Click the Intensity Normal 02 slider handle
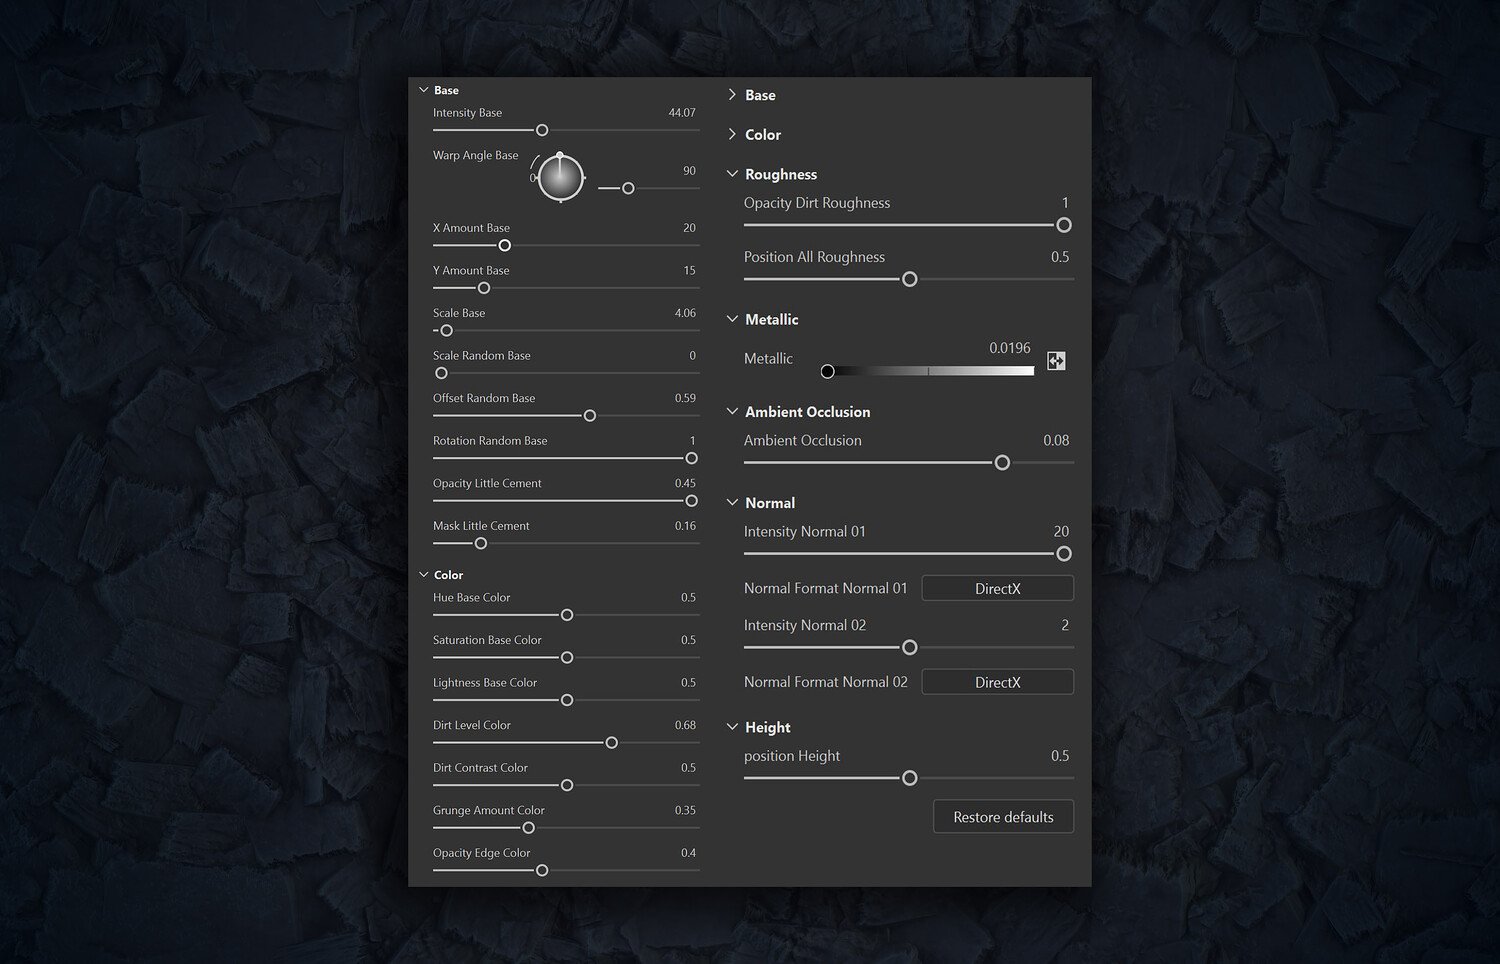1500x964 pixels. coord(910,648)
